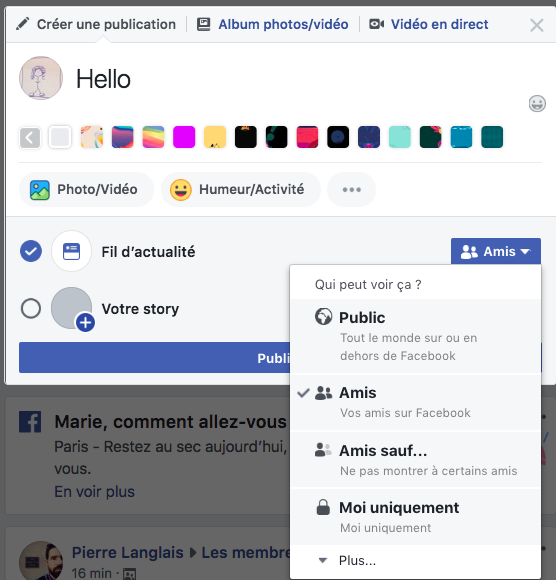Click the Humeur/Activité smiley icon
Screen dimensions: 556x580
click(x=181, y=190)
